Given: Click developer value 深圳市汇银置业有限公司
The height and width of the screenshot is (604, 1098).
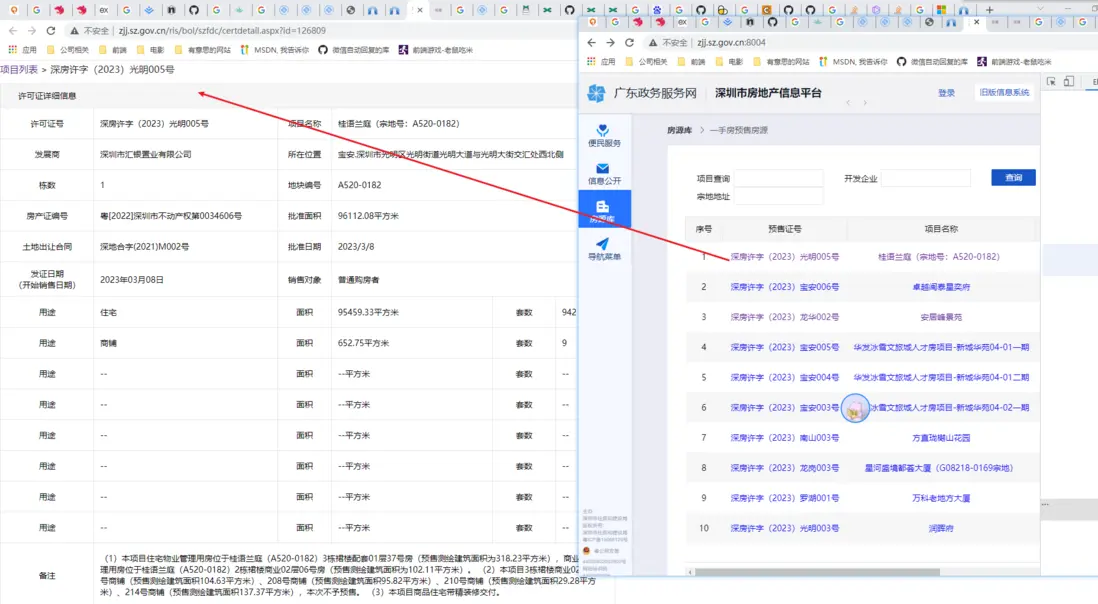Looking at the screenshot, I should point(146,154).
